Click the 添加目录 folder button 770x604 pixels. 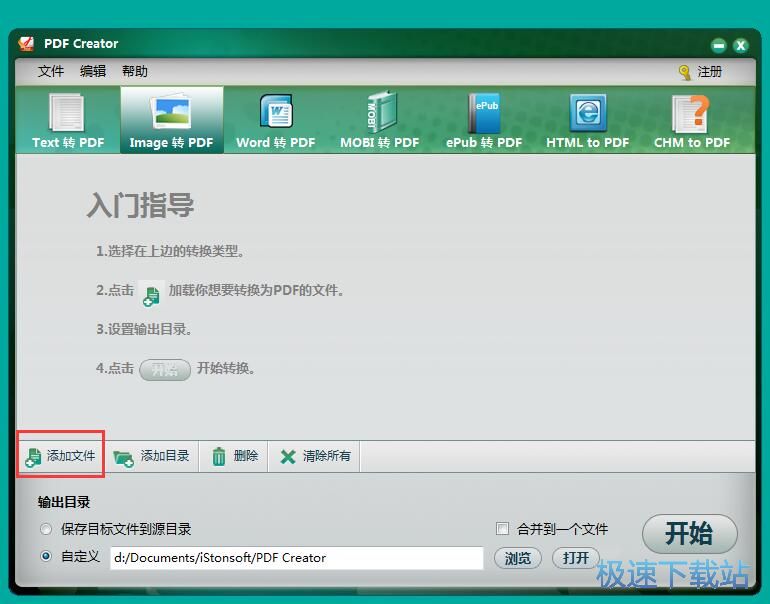click(151, 456)
